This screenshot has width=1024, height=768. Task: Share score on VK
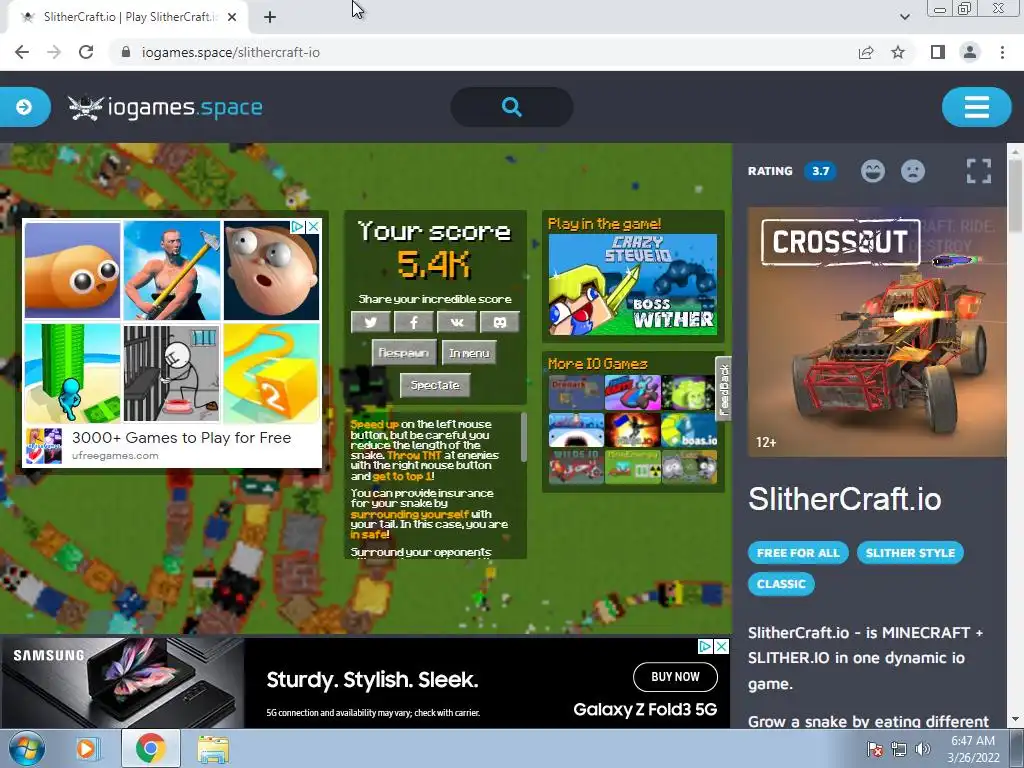pos(456,322)
